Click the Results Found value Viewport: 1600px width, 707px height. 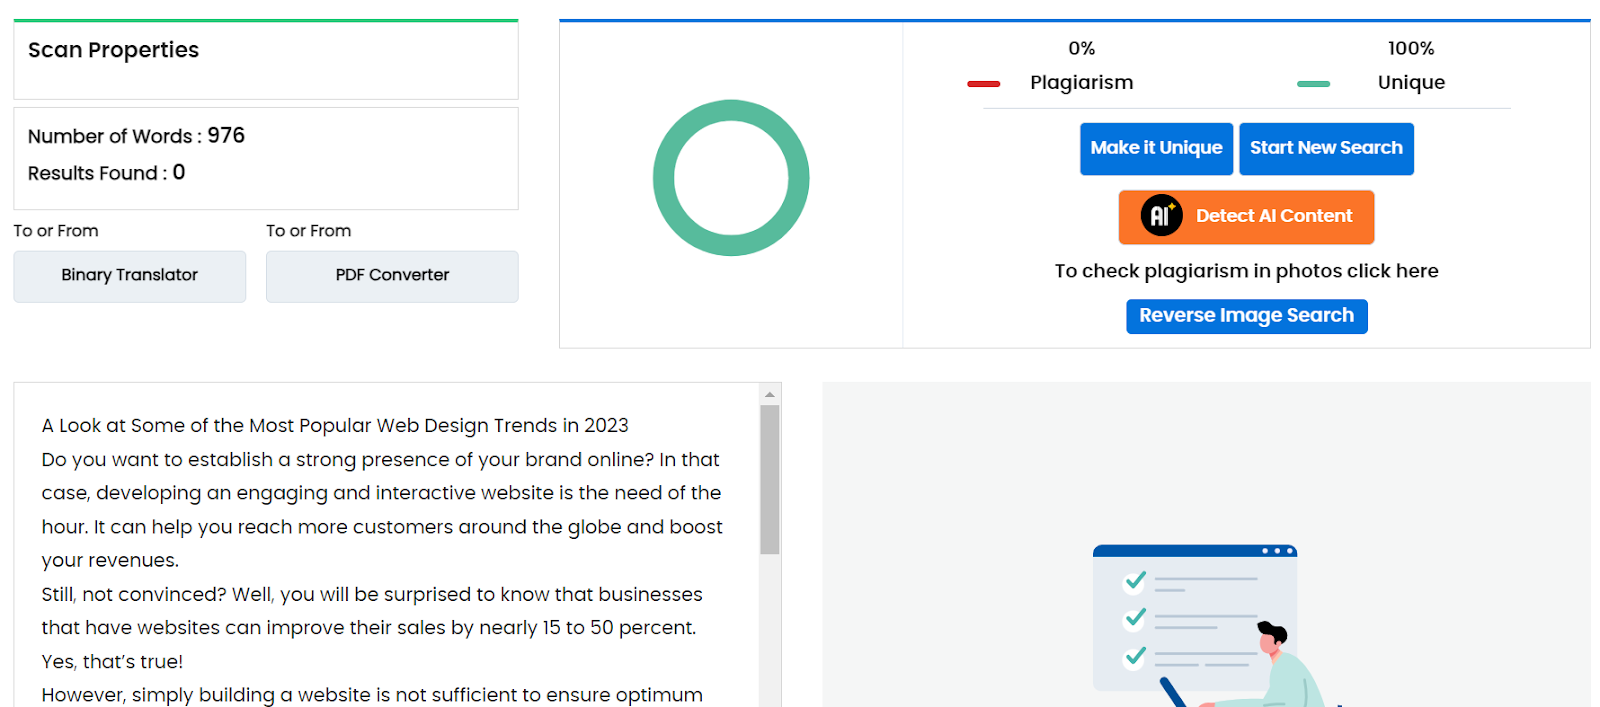click(x=179, y=172)
